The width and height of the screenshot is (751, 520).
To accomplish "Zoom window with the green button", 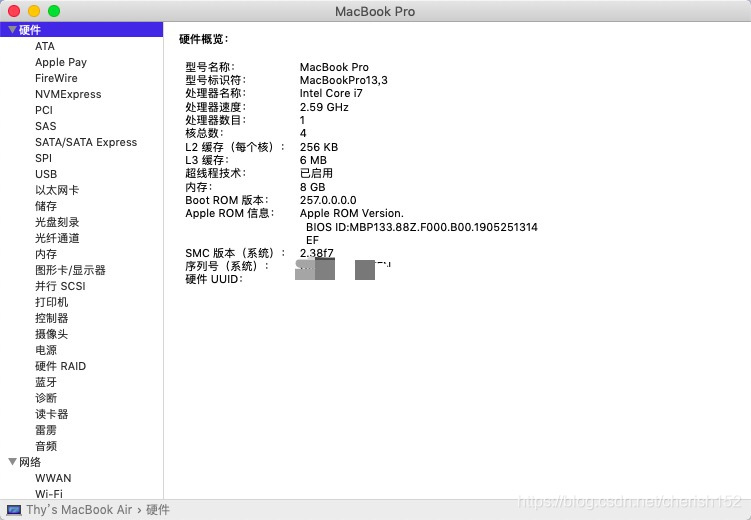I will pos(54,11).
